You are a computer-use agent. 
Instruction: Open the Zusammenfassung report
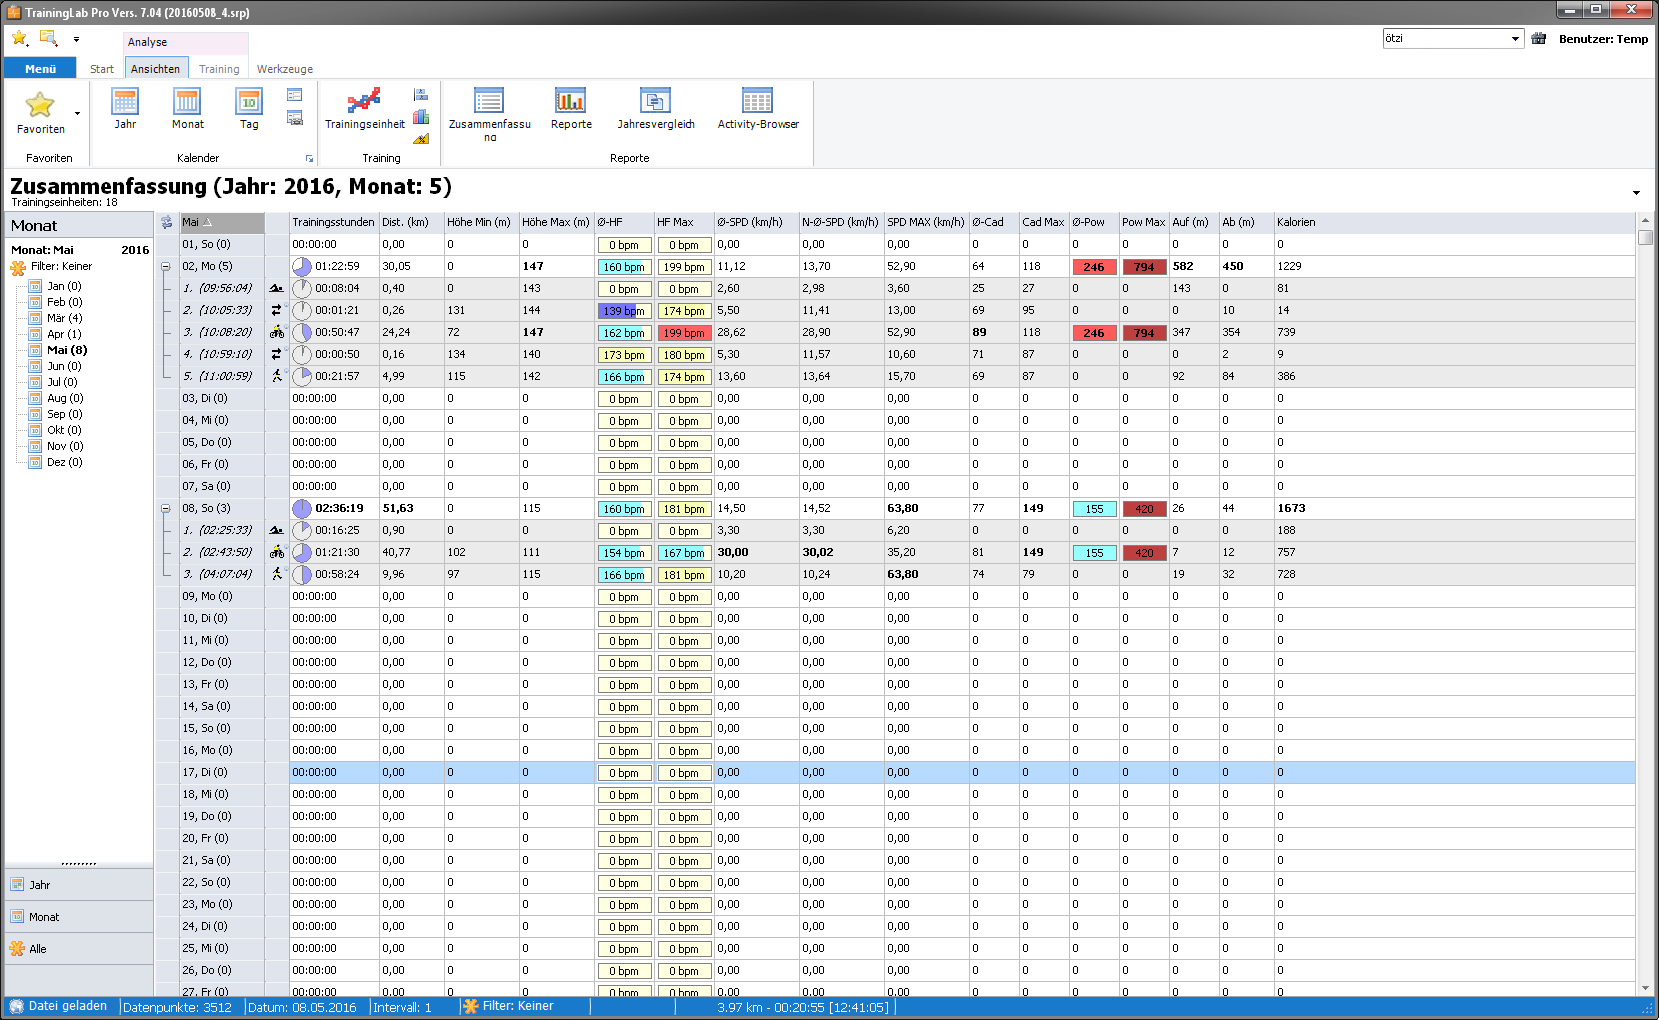[489, 114]
